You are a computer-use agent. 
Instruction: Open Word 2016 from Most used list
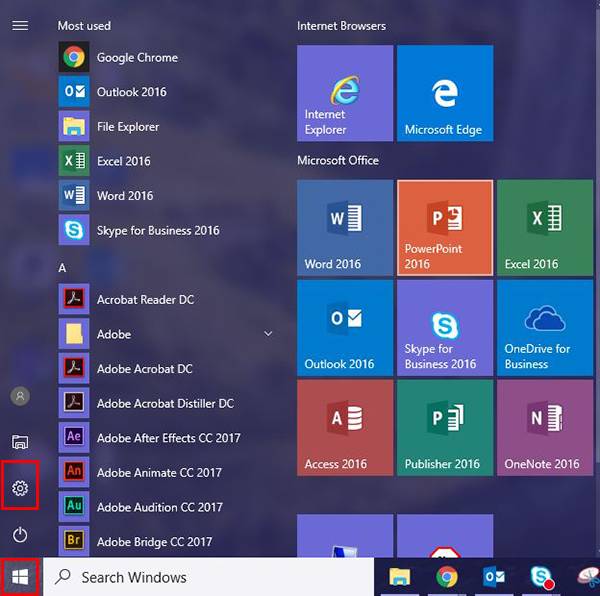(166, 195)
